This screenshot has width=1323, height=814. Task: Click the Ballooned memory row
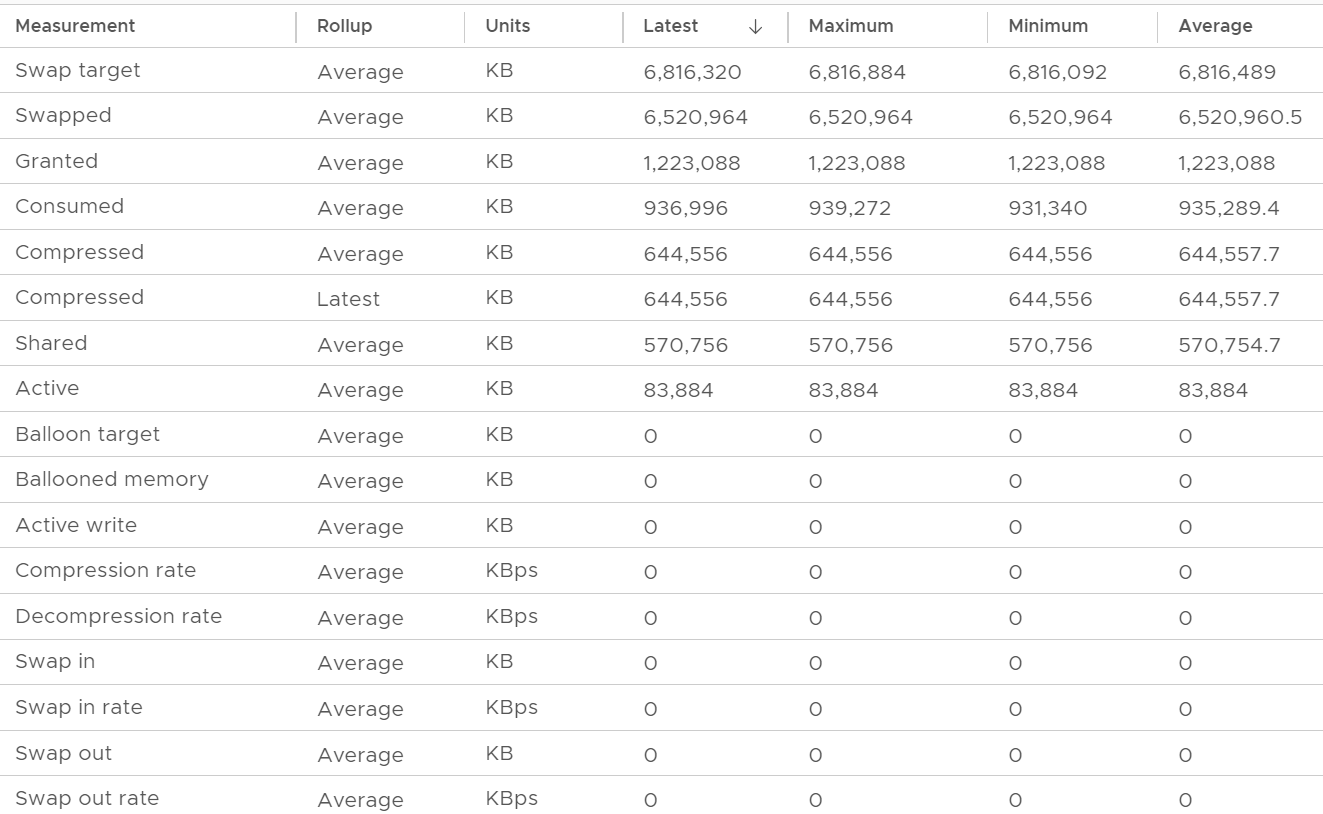tap(661, 480)
